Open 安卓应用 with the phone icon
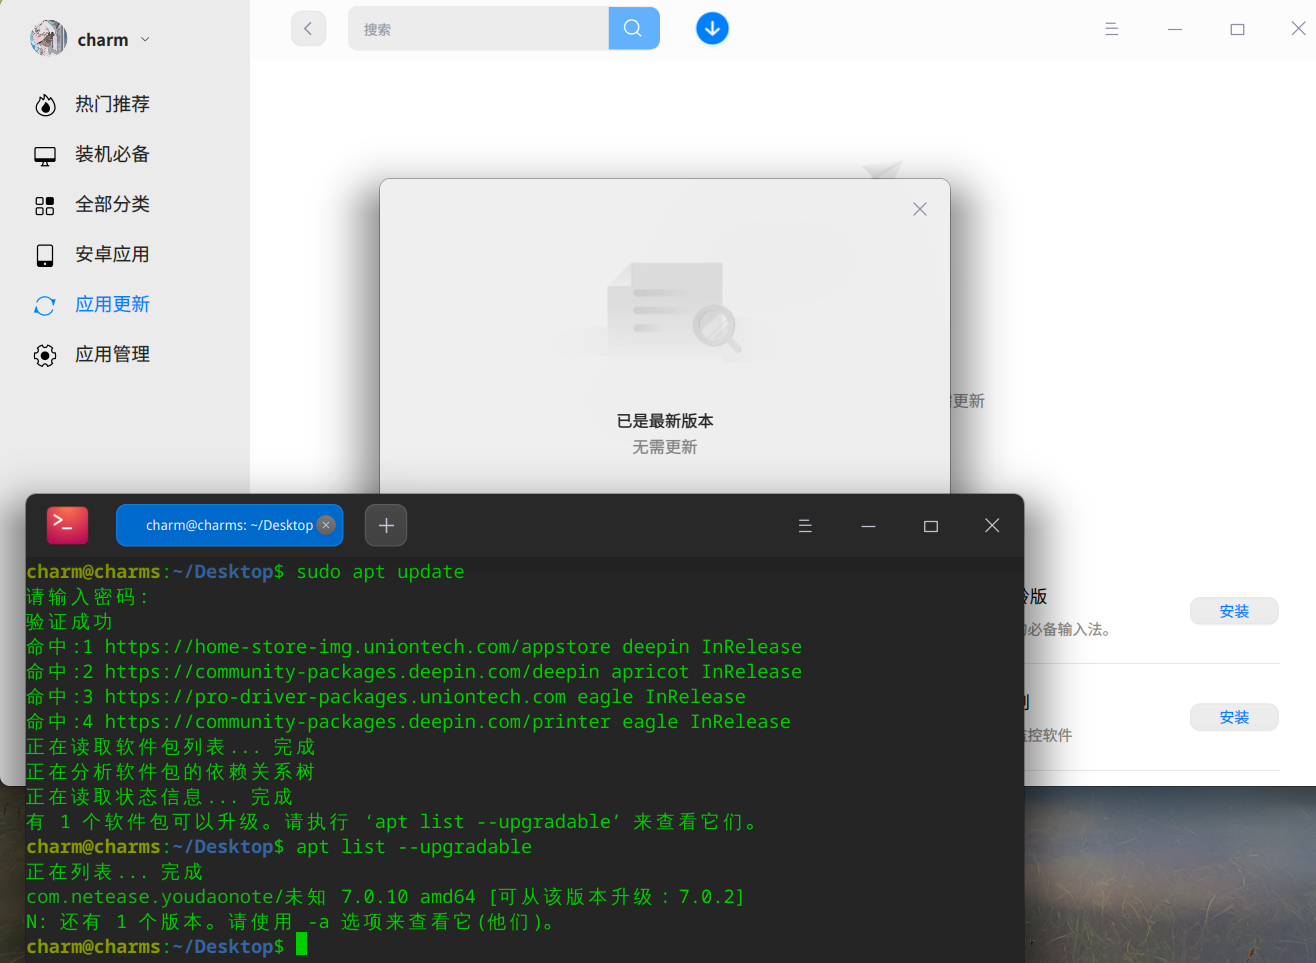Screen dimensions: 1316x963 [x=45, y=254]
